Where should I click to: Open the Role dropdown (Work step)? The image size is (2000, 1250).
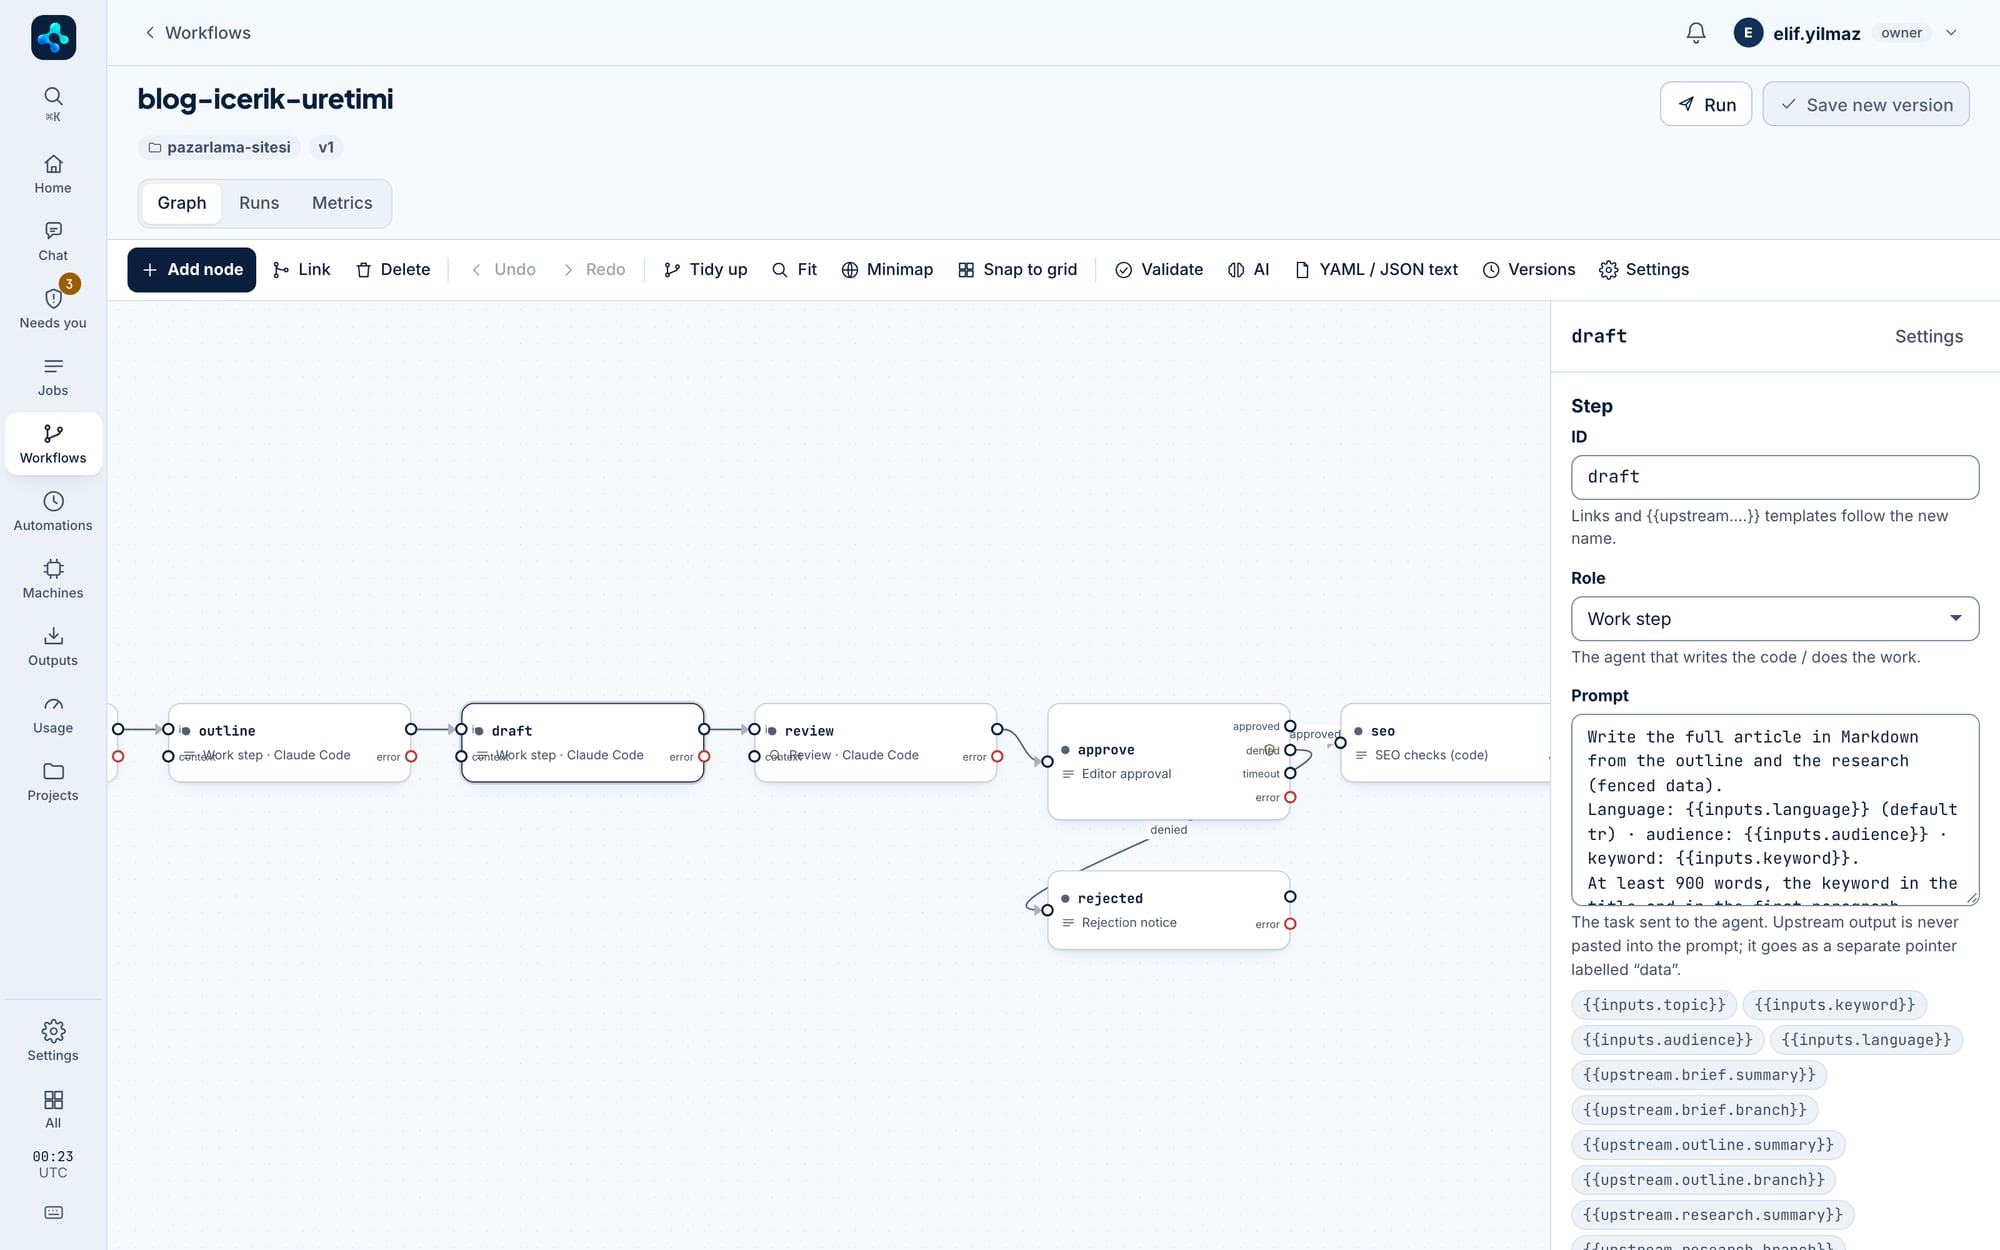coord(1775,619)
